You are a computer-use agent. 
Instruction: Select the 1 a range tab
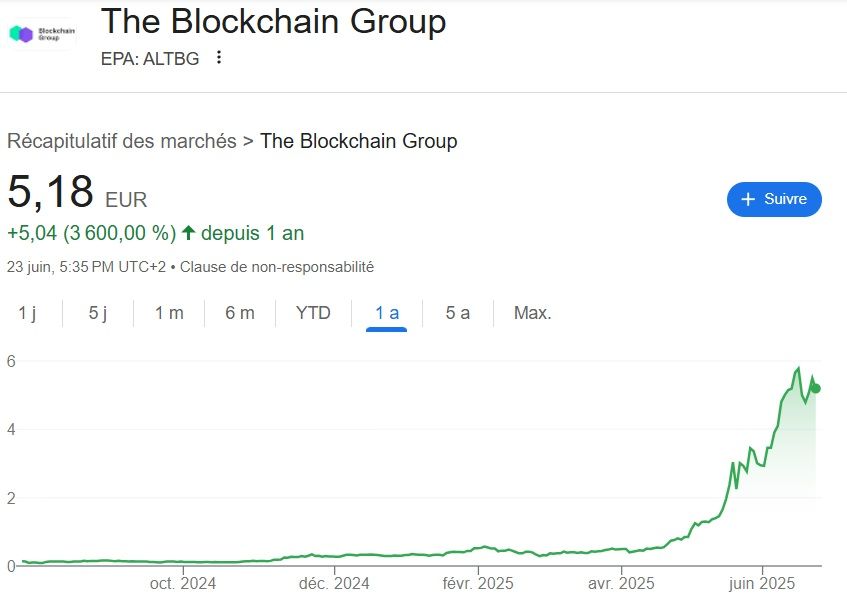(x=387, y=313)
